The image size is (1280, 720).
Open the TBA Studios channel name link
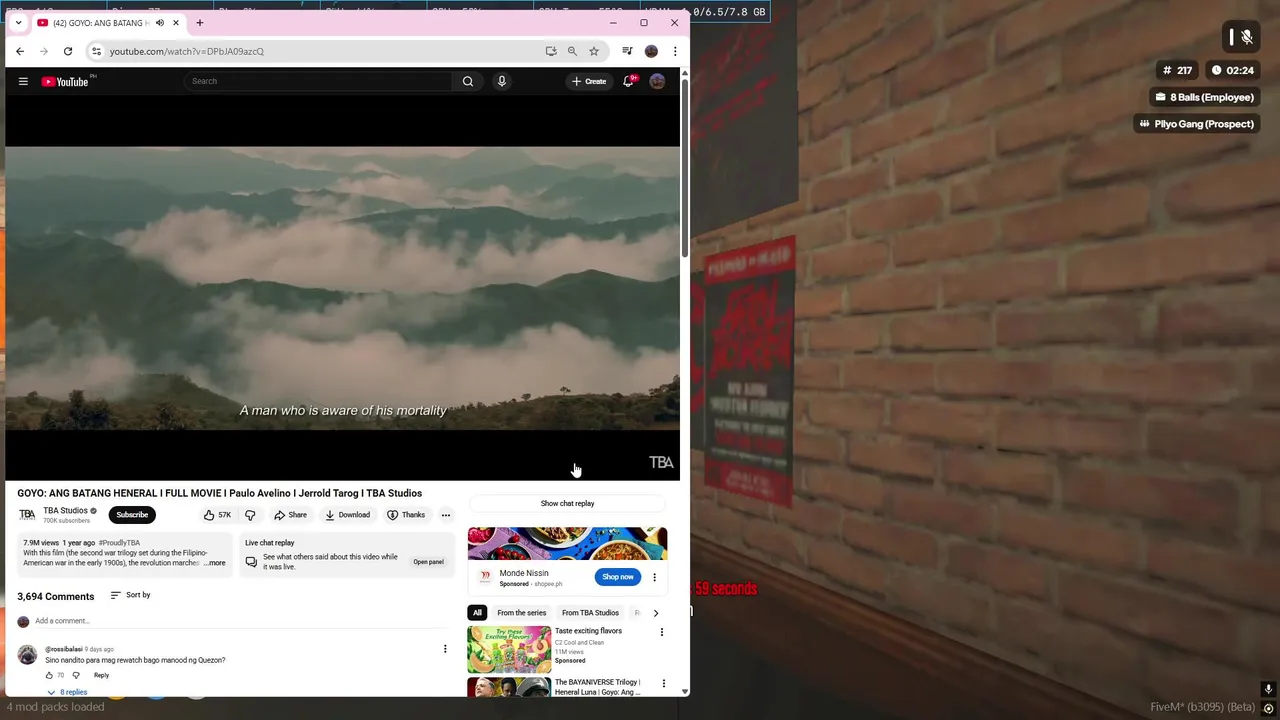coord(65,511)
